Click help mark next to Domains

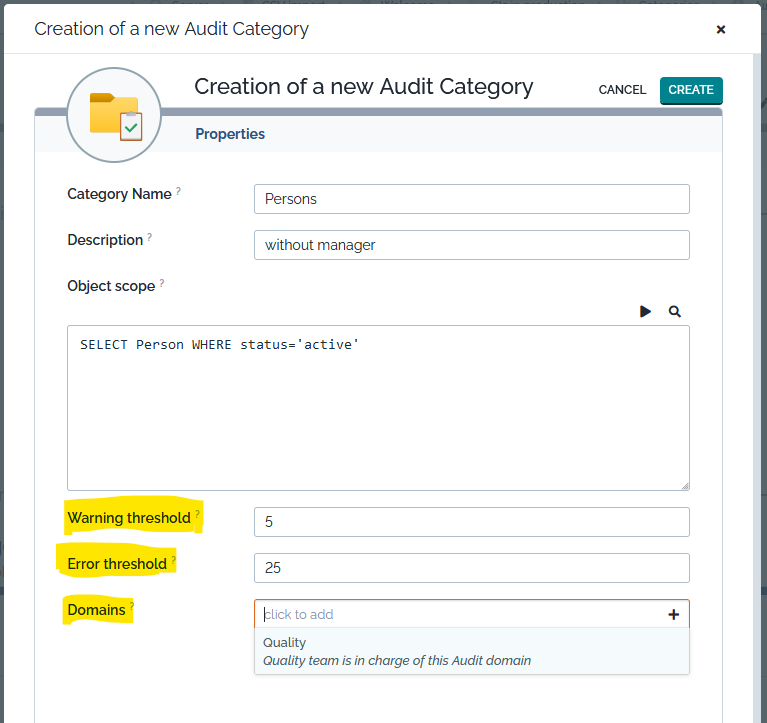[x=131, y=607]
